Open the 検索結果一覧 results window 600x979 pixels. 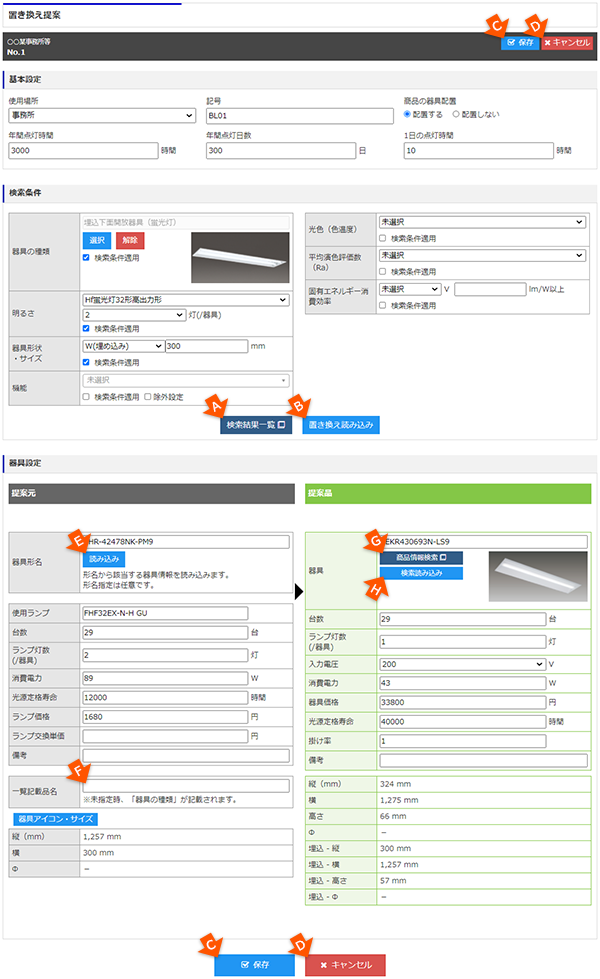[257, 424]
